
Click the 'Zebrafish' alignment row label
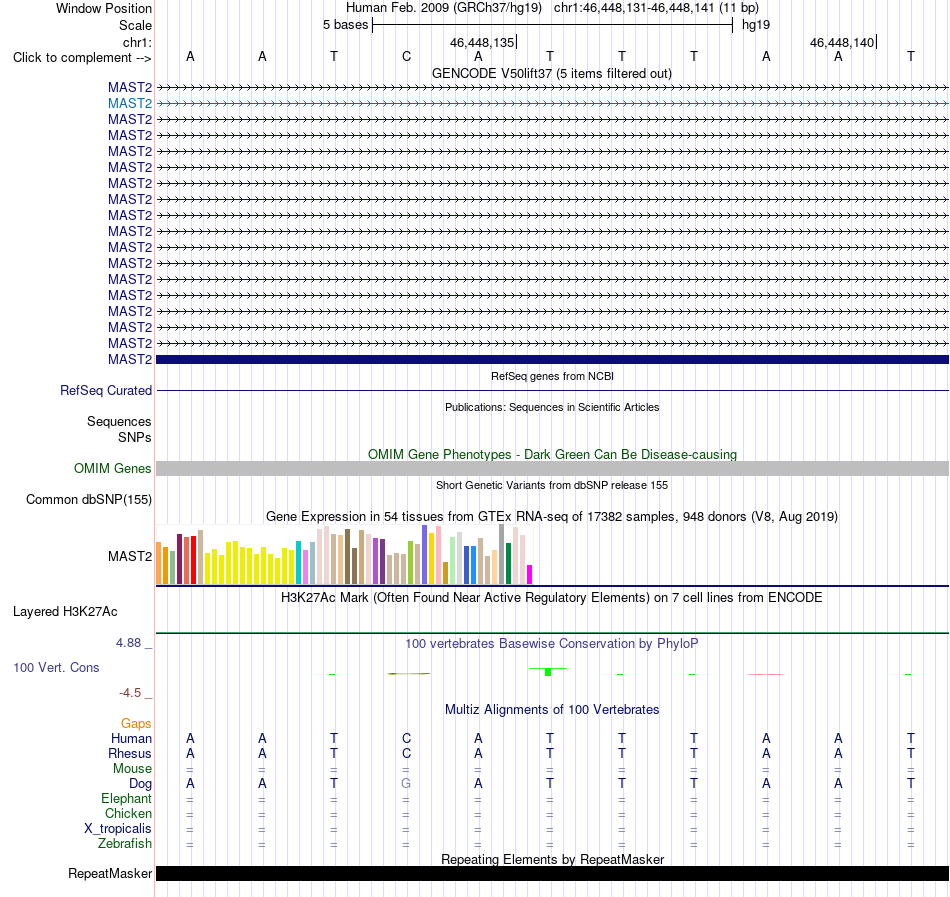[125, 844]
